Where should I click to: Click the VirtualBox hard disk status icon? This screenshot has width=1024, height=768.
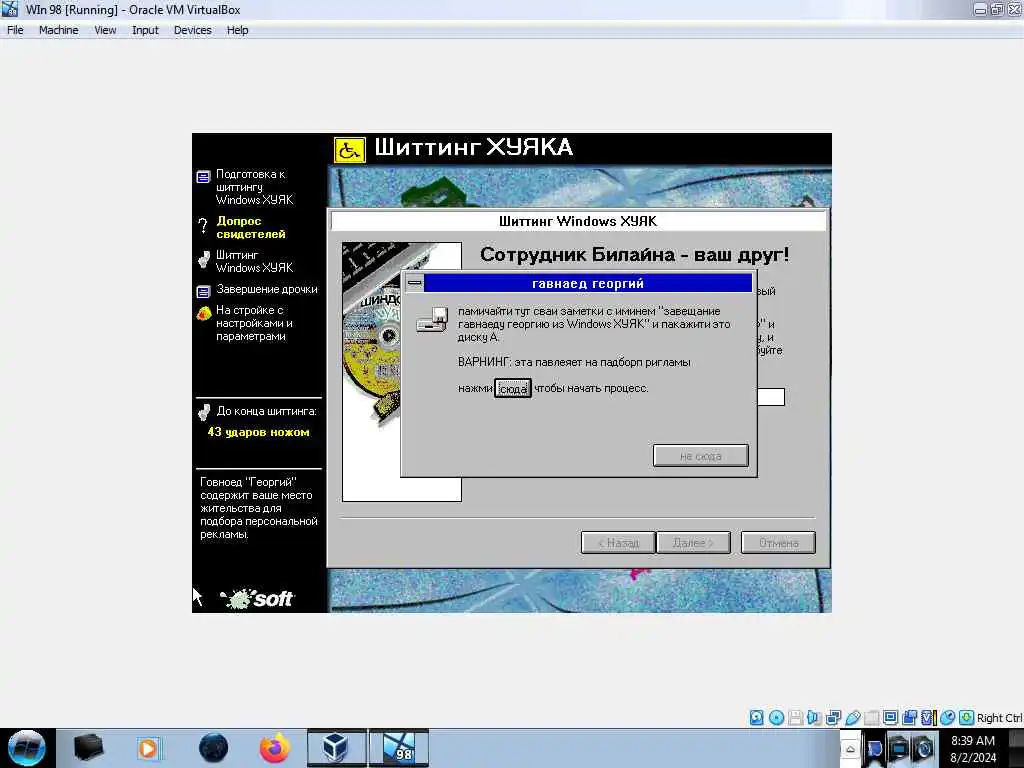click(x=756, y=718)
